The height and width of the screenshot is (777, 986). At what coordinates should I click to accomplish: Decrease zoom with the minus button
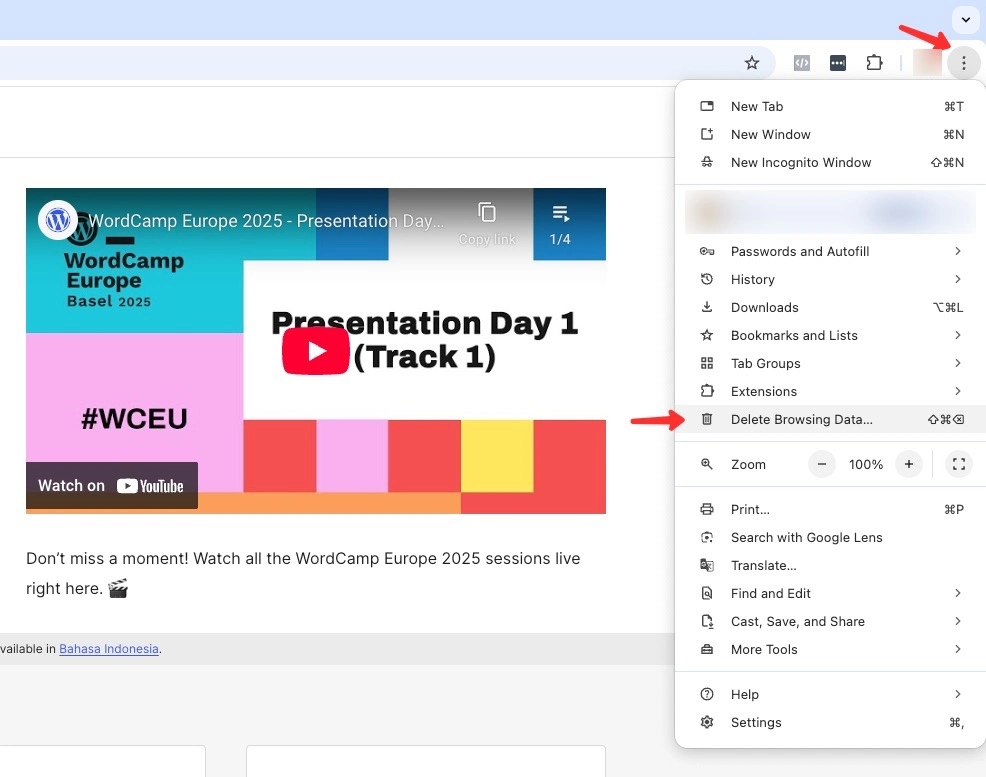pyautogui.click(x=821, y=464)
